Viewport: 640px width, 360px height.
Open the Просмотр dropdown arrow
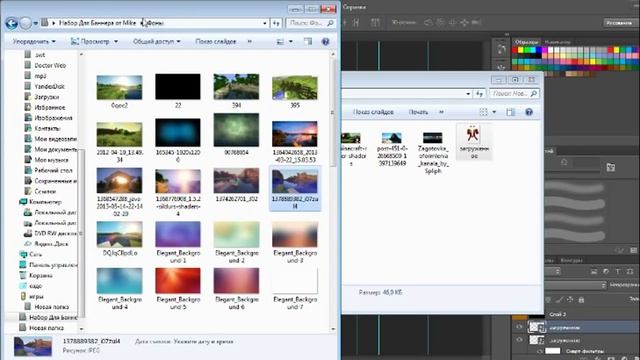coord(116,42)
